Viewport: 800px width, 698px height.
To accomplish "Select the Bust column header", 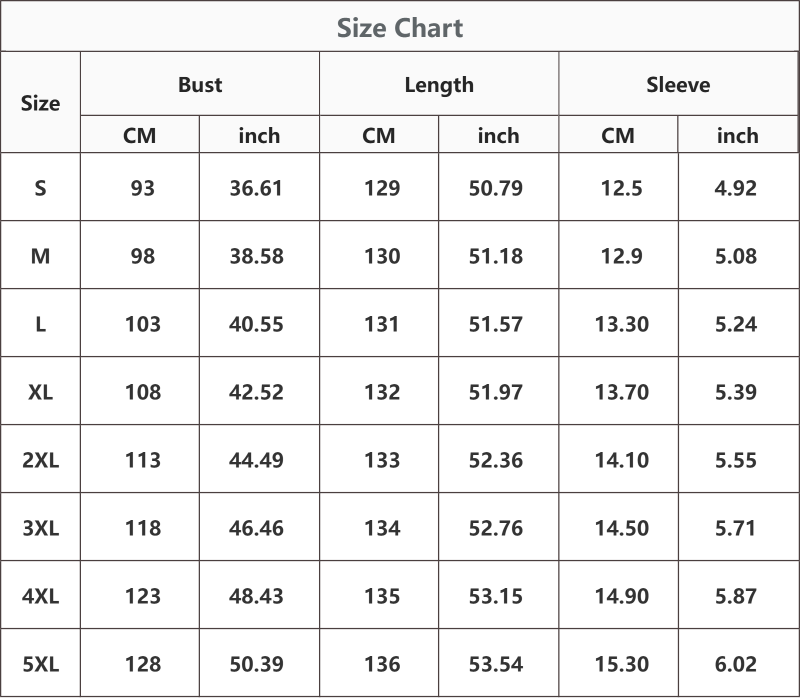I will (x=200, y=85).
